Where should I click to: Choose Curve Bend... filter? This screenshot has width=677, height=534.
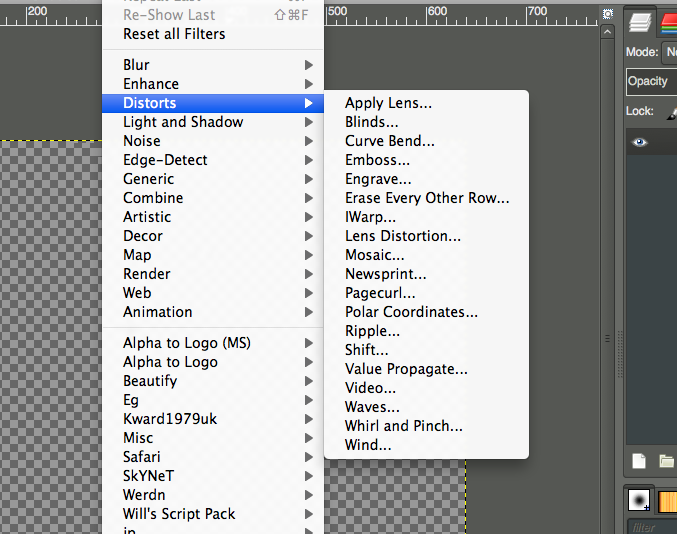point(426,141)
